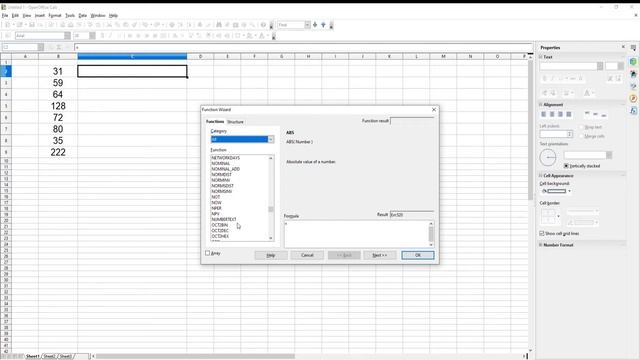This screenshot has width=640, height=360.
Task: Align bottom vertically in sidebar
Action: click(x=604, y=114)
